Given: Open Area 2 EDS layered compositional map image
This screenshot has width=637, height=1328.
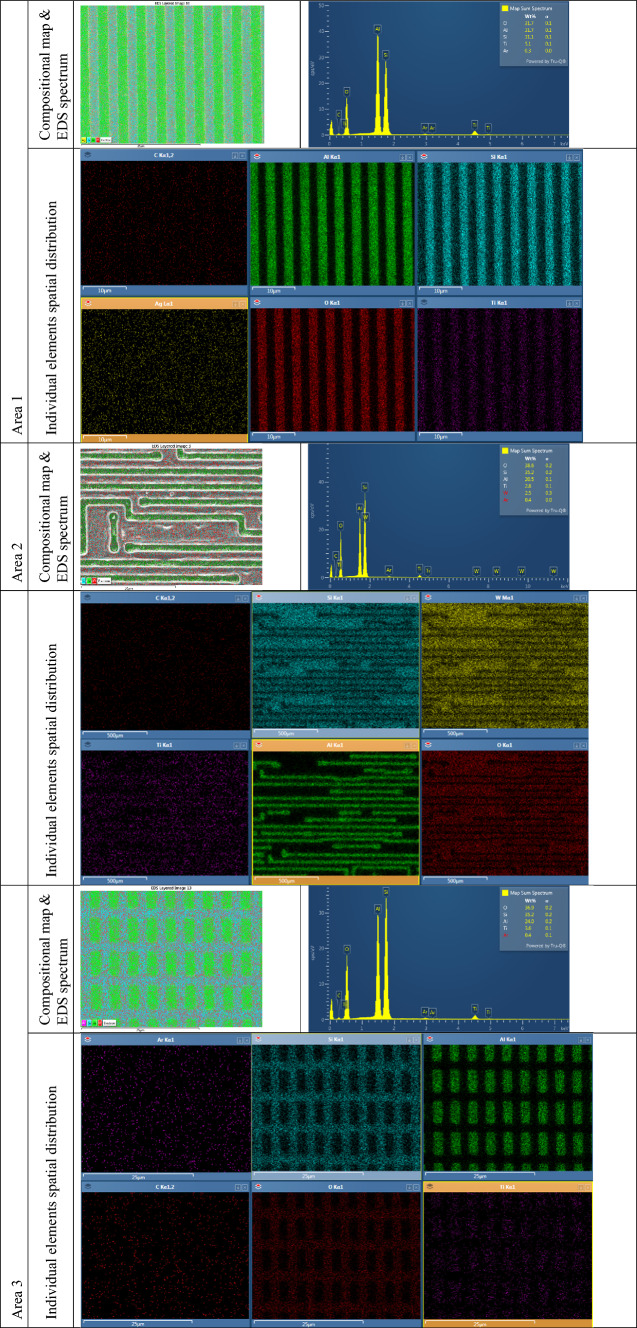Looking at the screenshot, I should pos(171,517).
